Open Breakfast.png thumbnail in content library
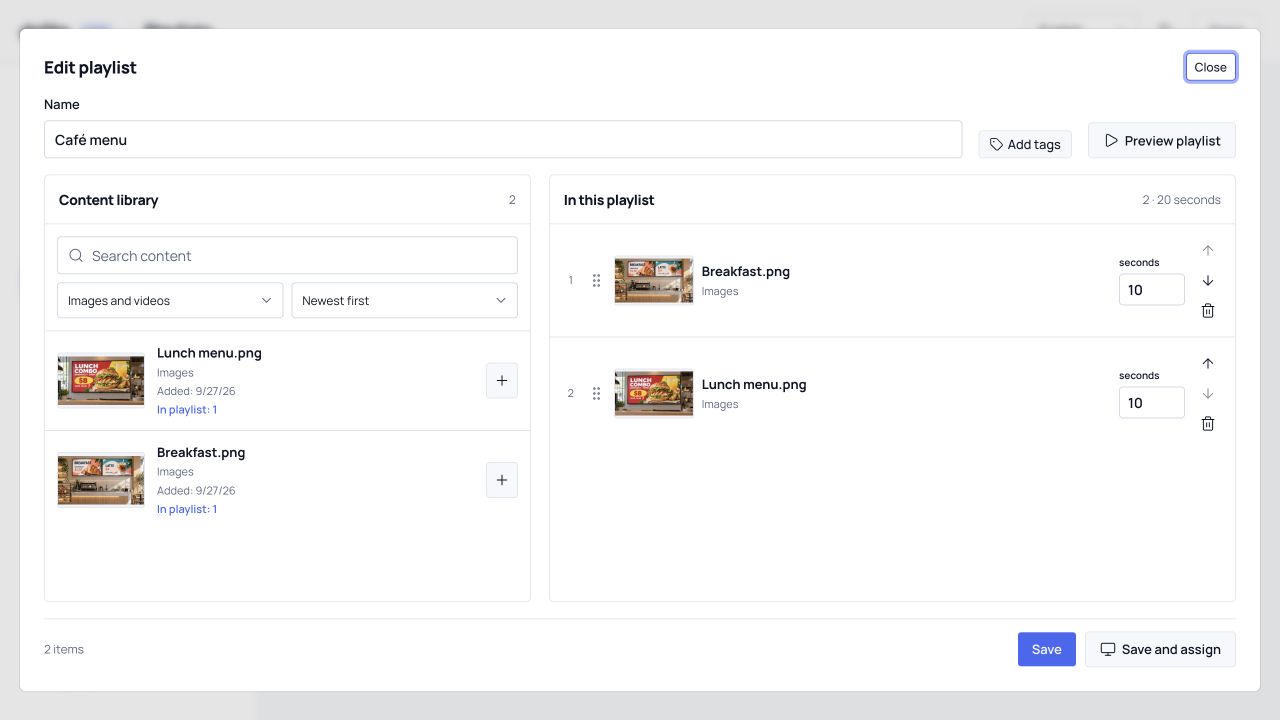 coord(101,480)
